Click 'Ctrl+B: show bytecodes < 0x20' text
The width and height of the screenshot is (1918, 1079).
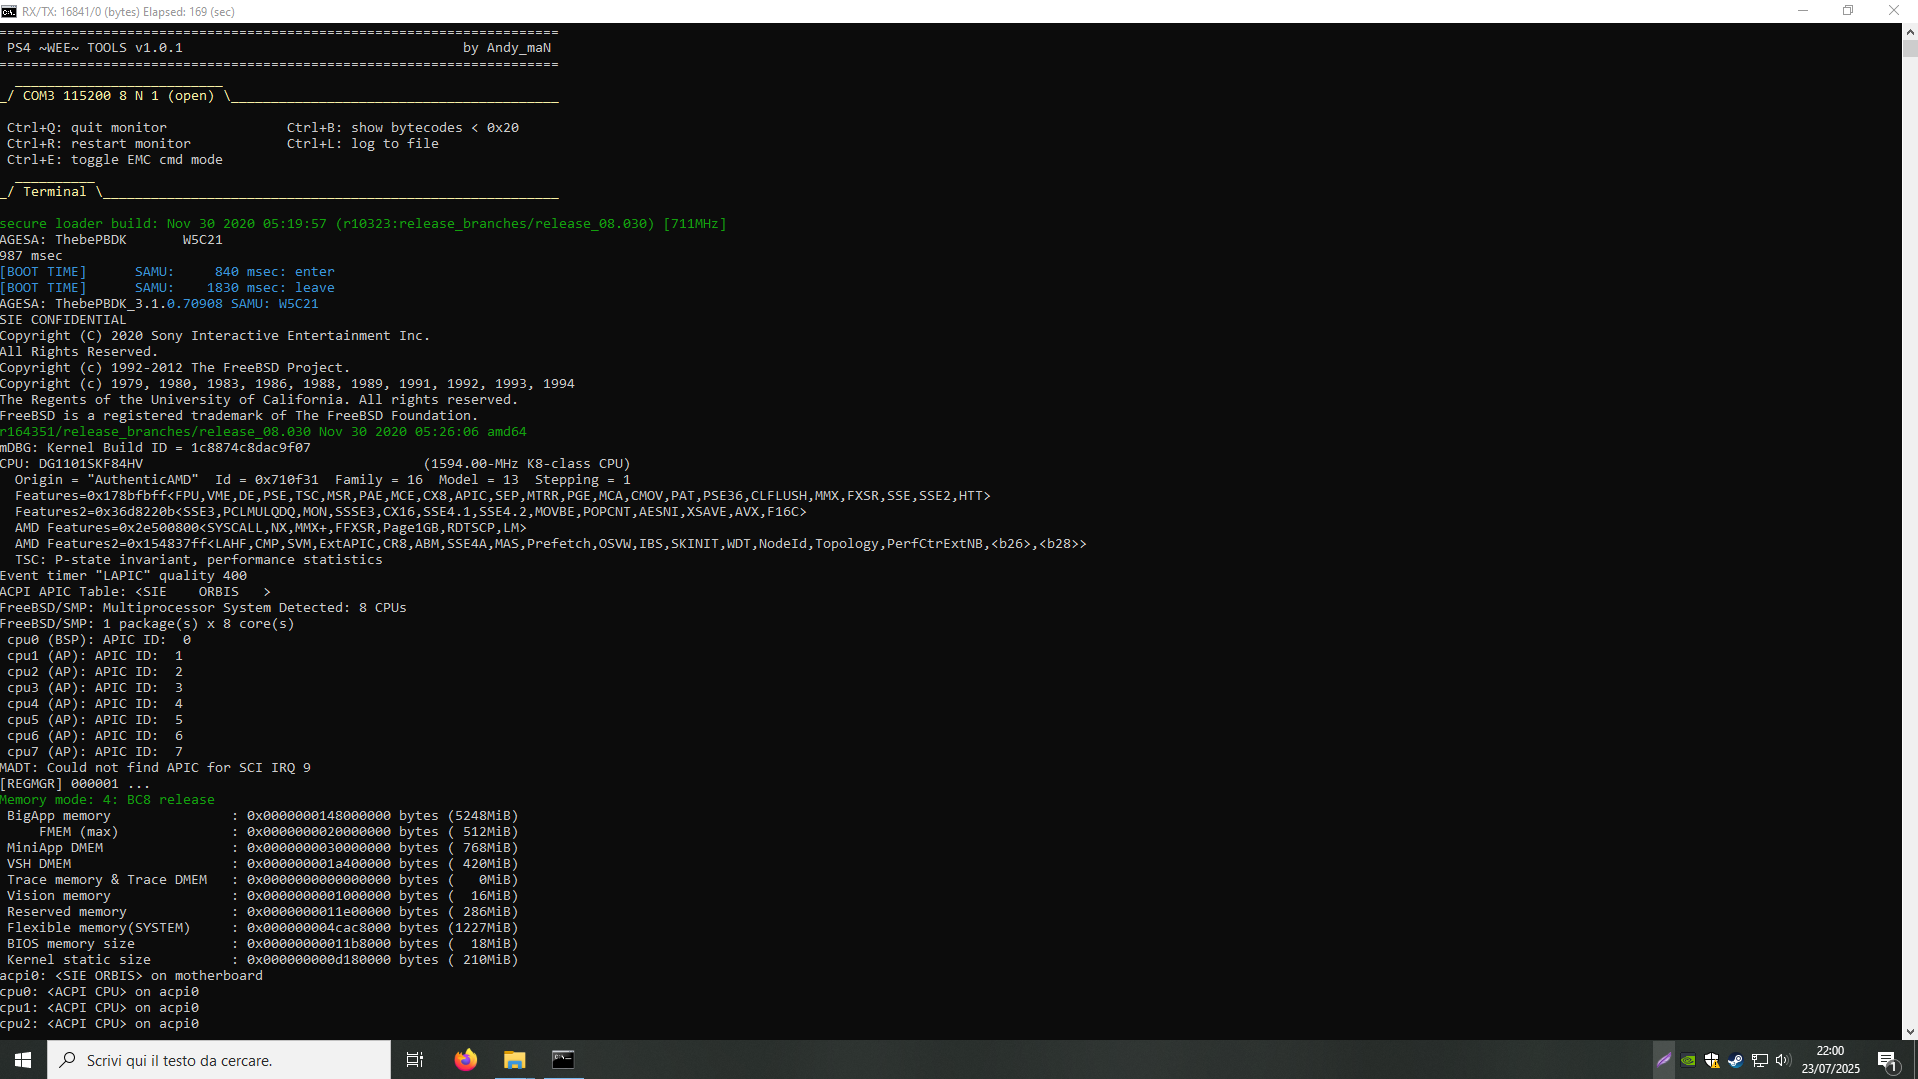coord(403,128)
